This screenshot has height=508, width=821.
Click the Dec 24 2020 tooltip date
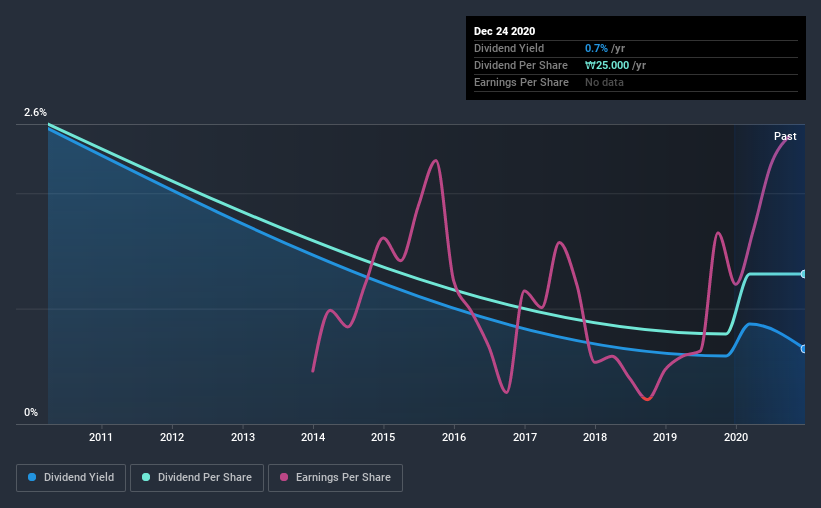pyautogui.click(x=504, y=31)
